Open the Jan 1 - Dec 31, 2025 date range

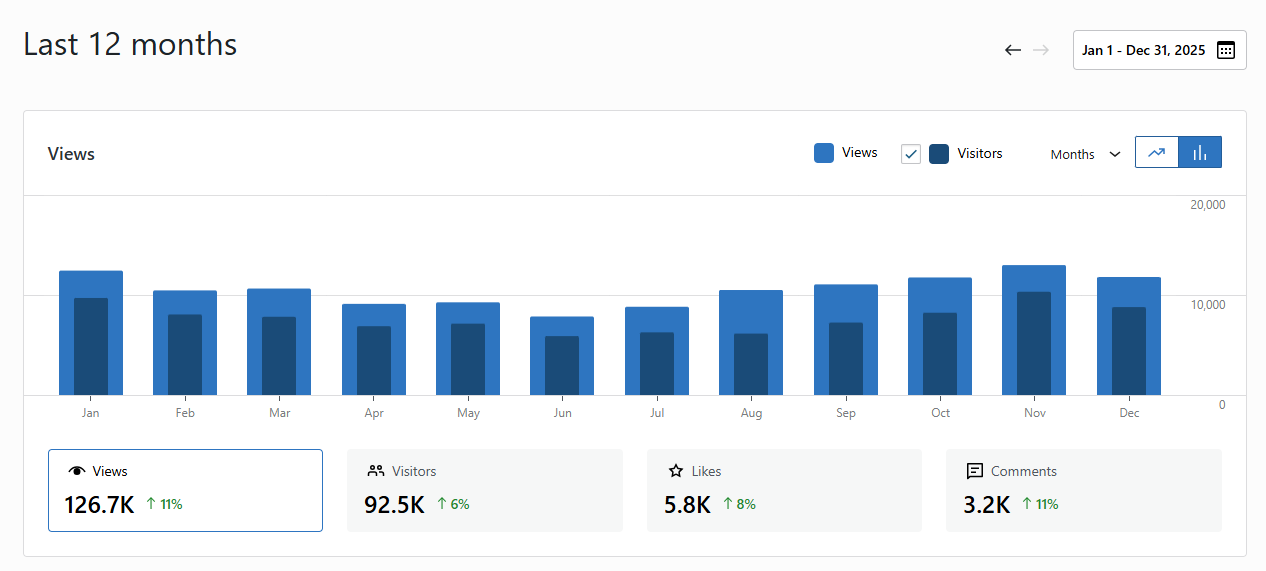point(1143,50)
